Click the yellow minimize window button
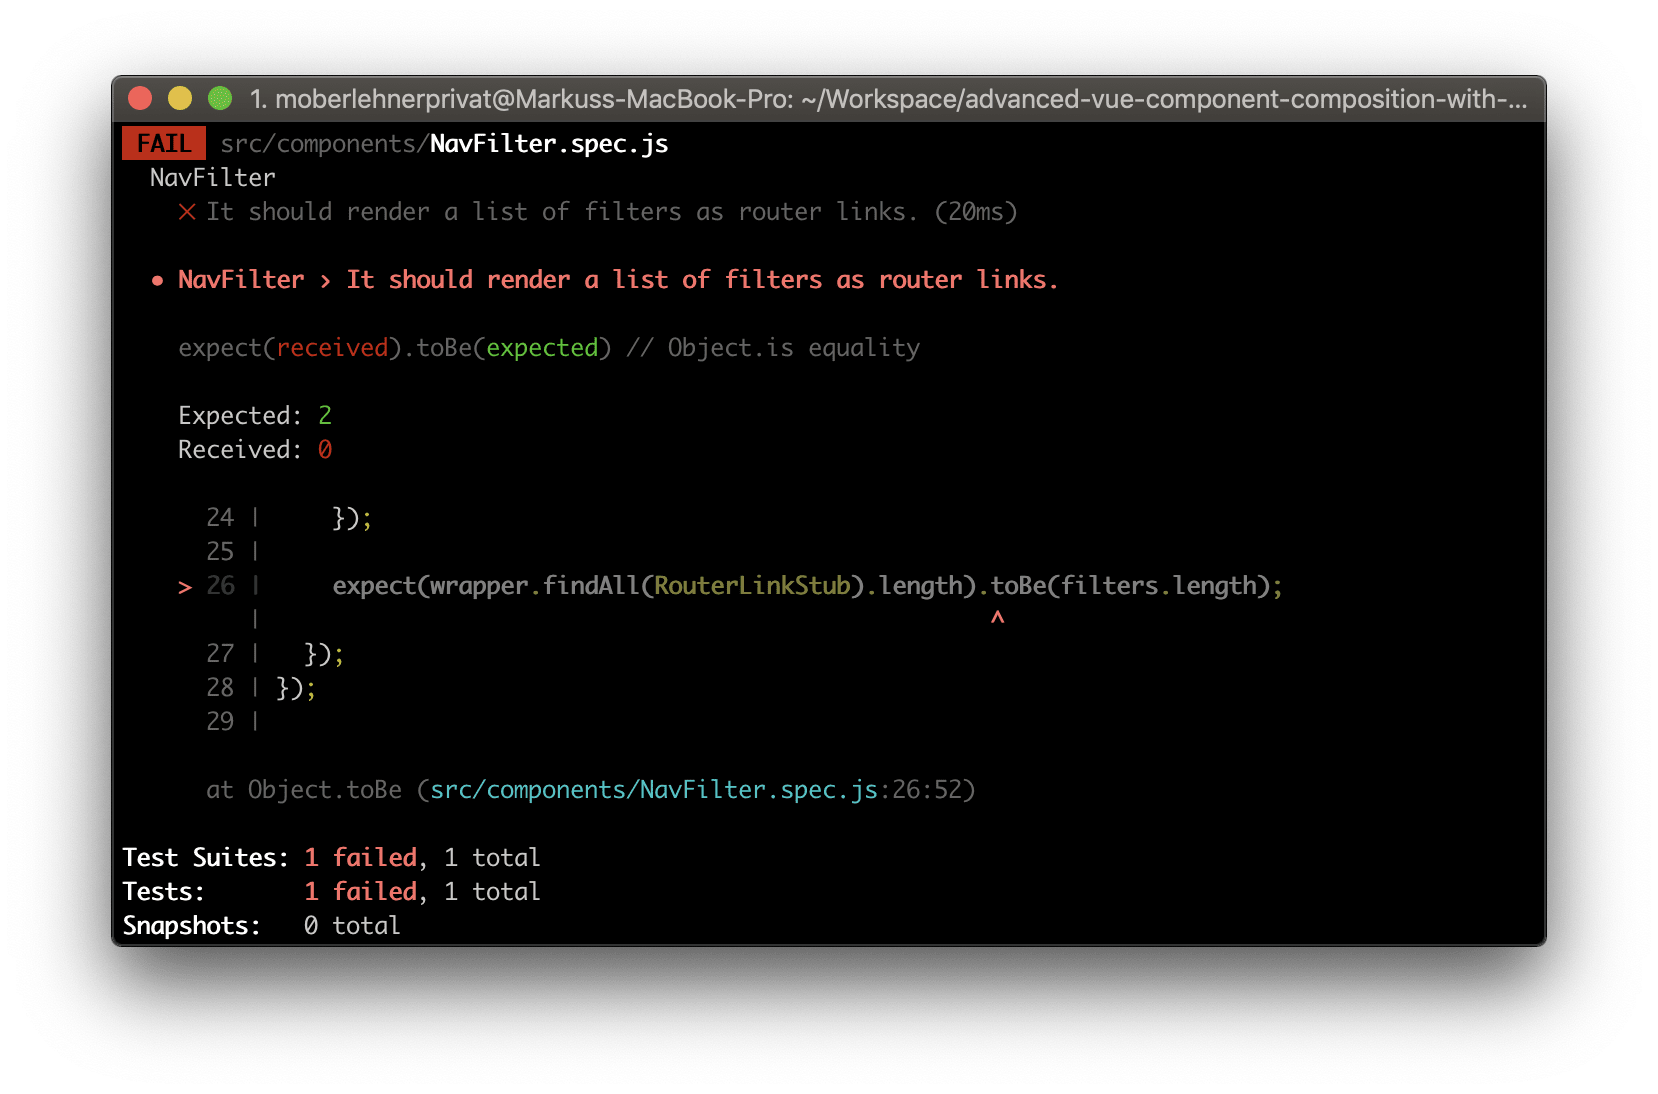Screen dimensions: 1658x1094 [180, 98]
